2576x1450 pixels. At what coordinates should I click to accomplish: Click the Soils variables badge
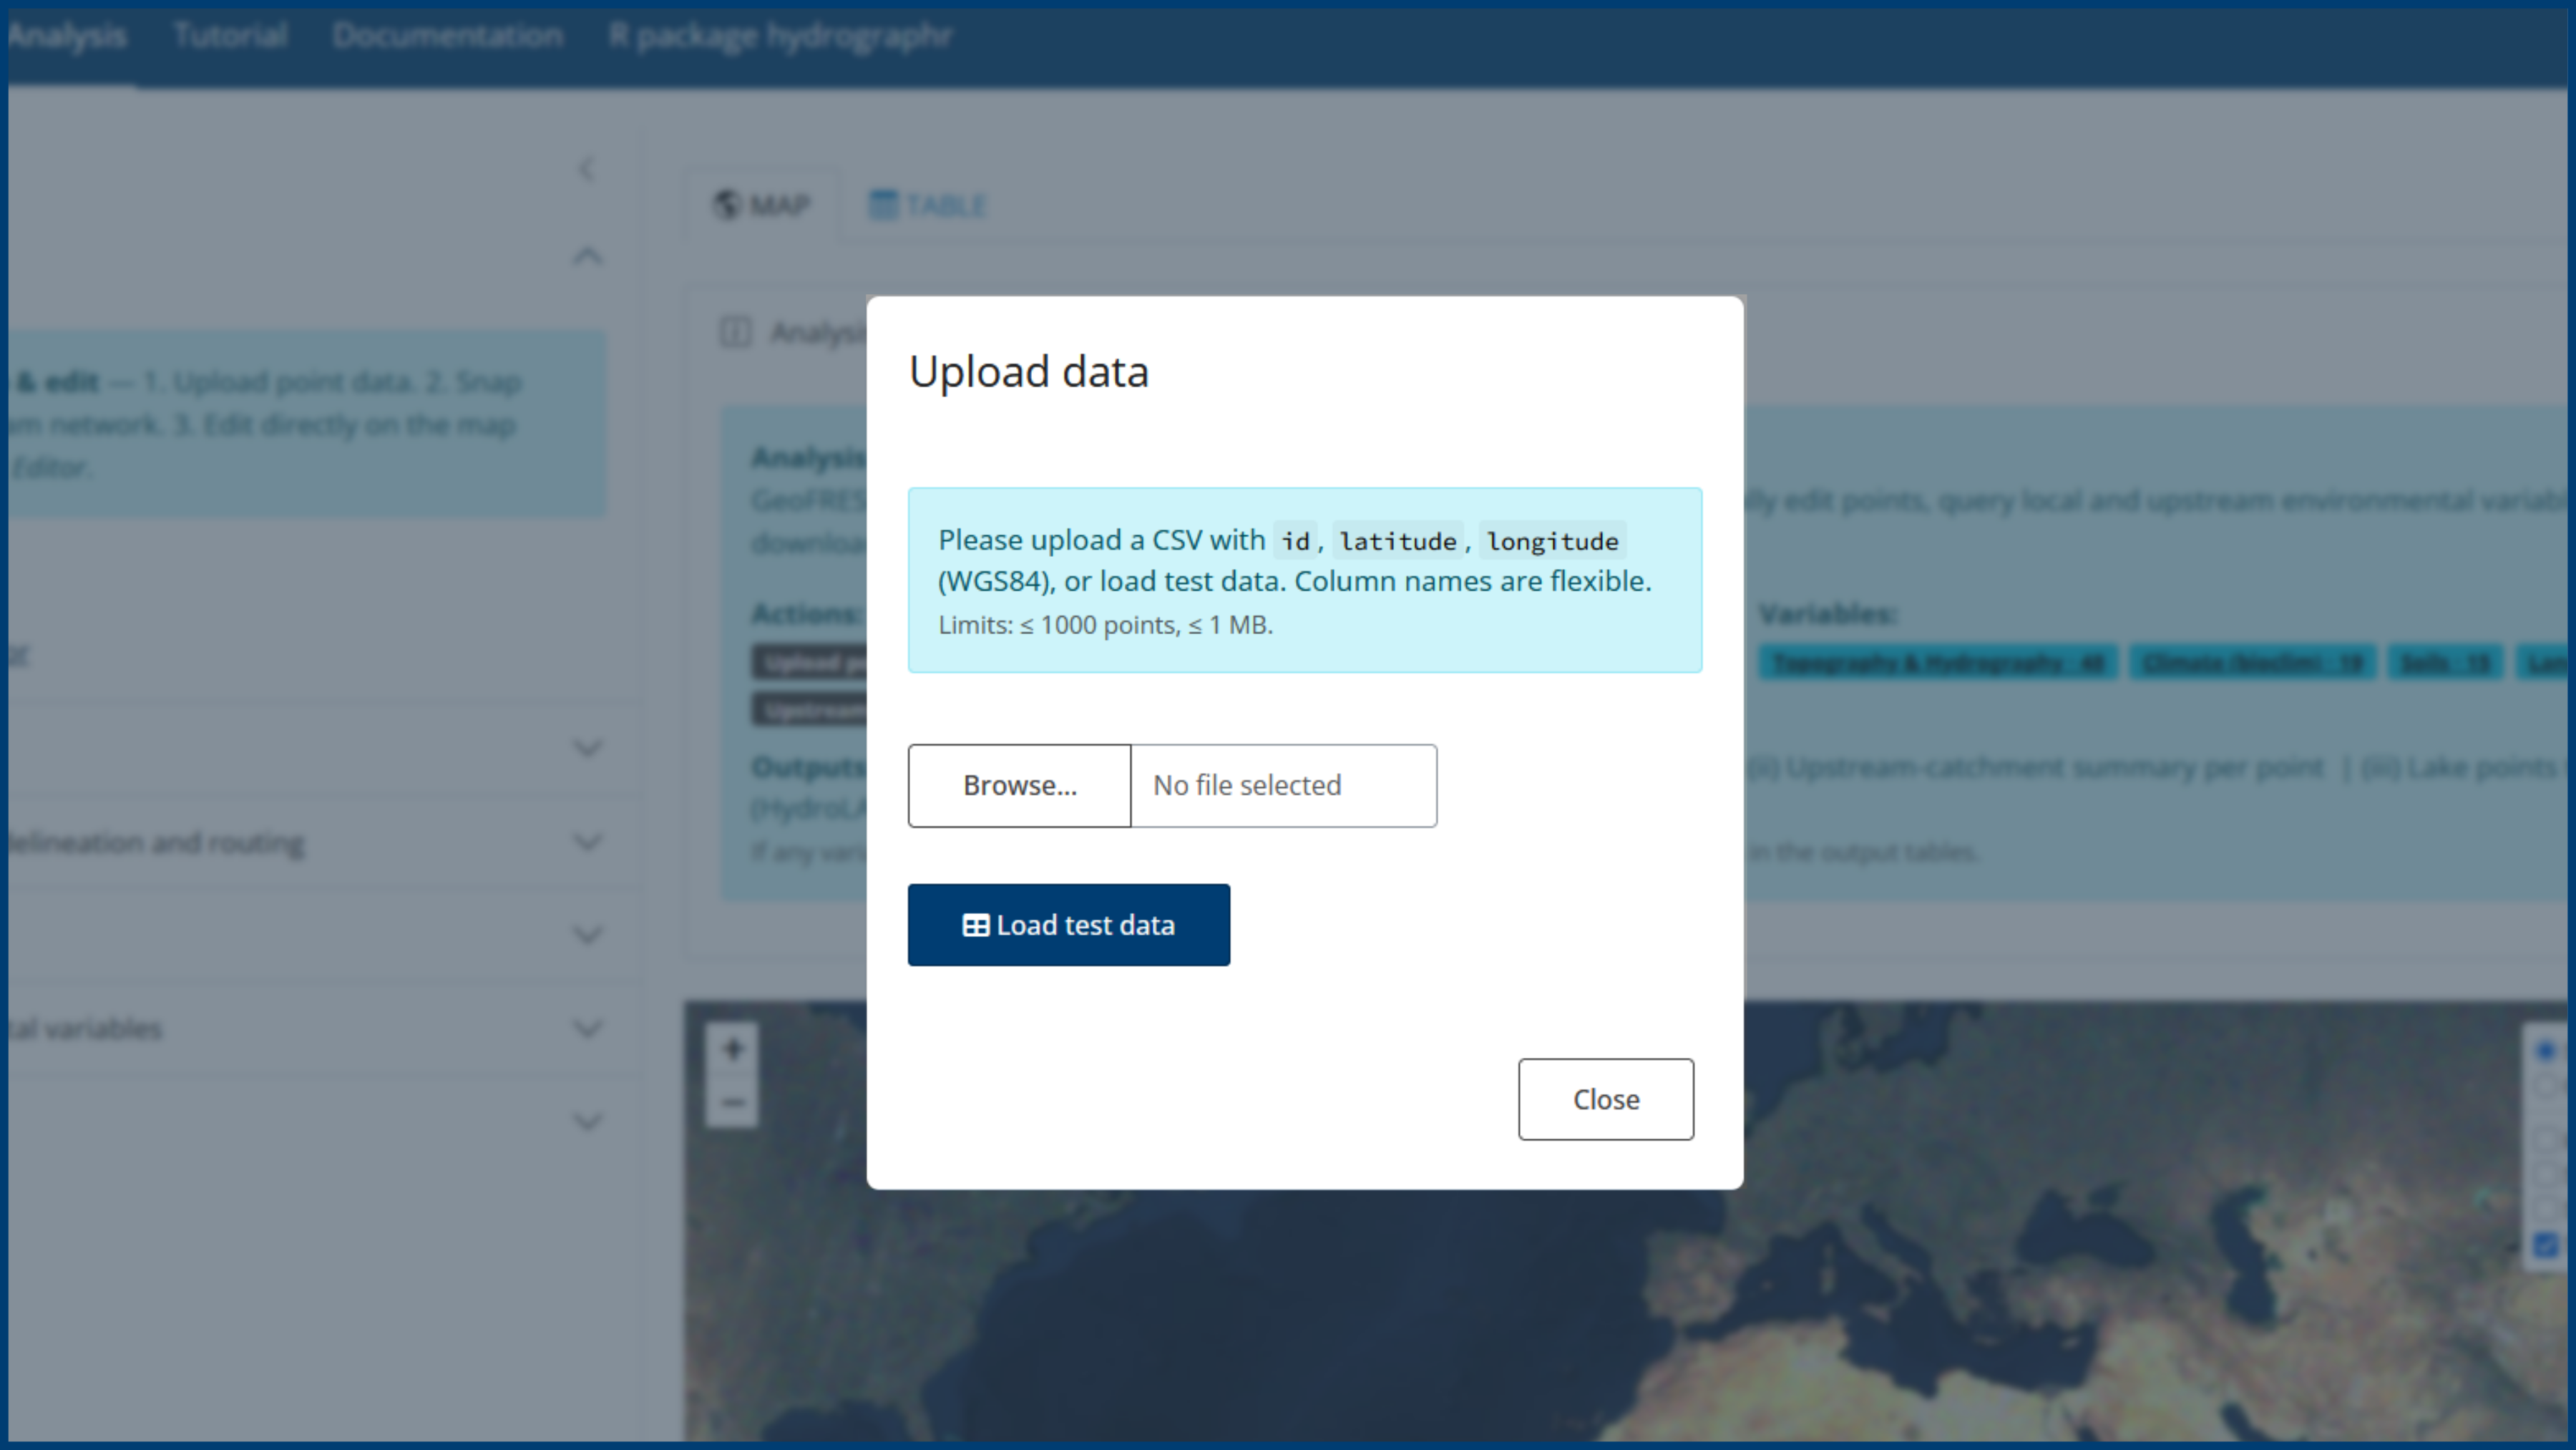(2446, 663)
